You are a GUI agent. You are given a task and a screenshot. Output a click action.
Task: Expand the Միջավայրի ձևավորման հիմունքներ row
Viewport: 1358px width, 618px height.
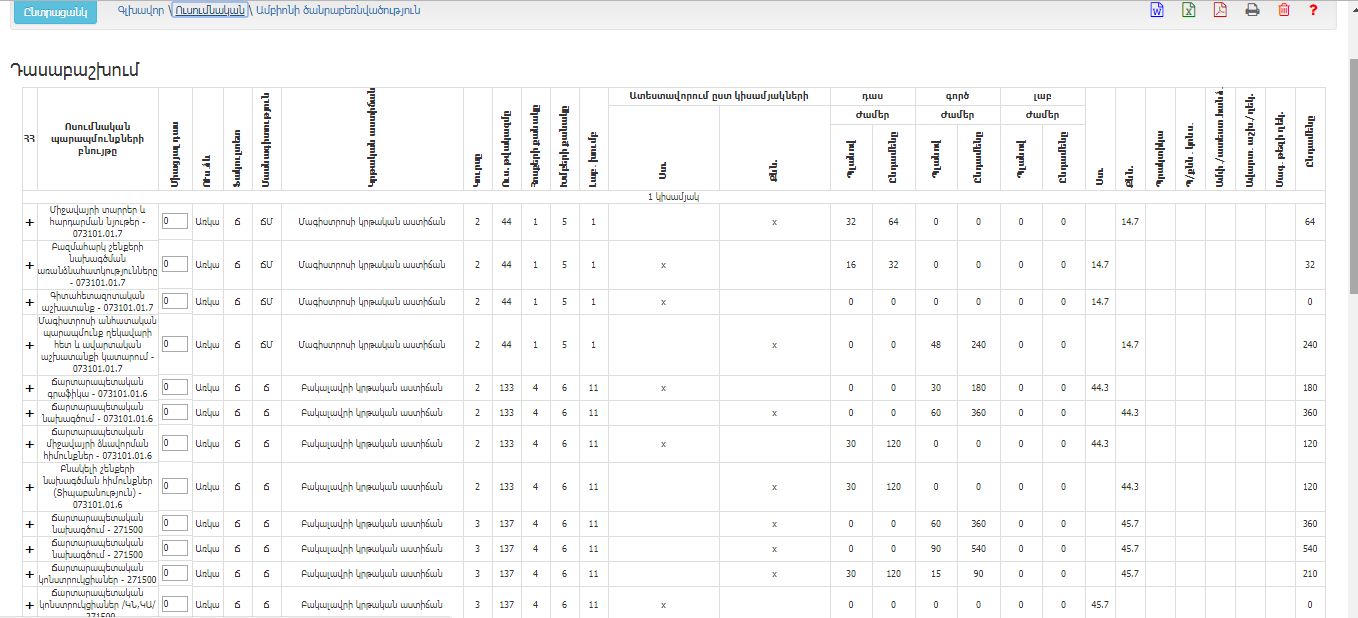[29, 444]
